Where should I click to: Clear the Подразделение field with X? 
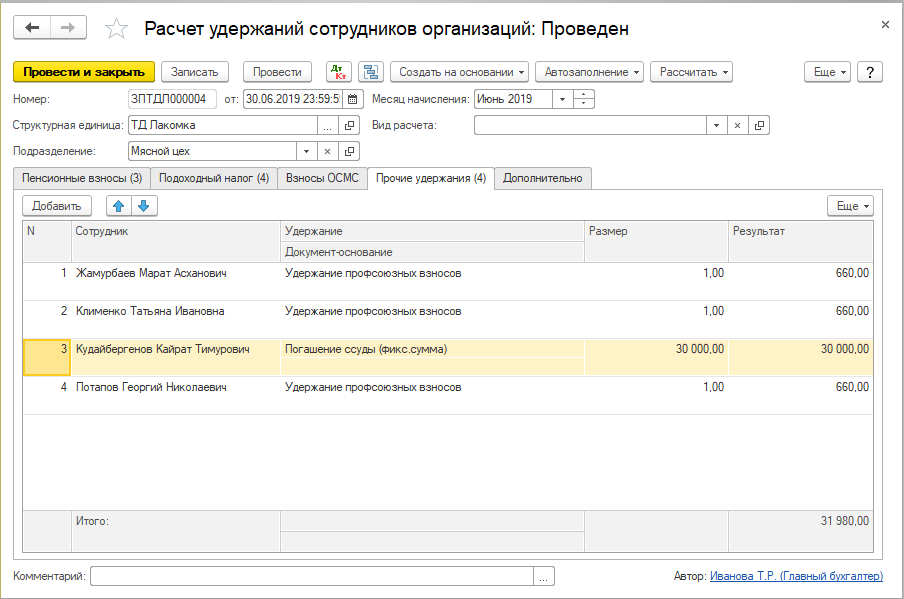tap(327, 151)
